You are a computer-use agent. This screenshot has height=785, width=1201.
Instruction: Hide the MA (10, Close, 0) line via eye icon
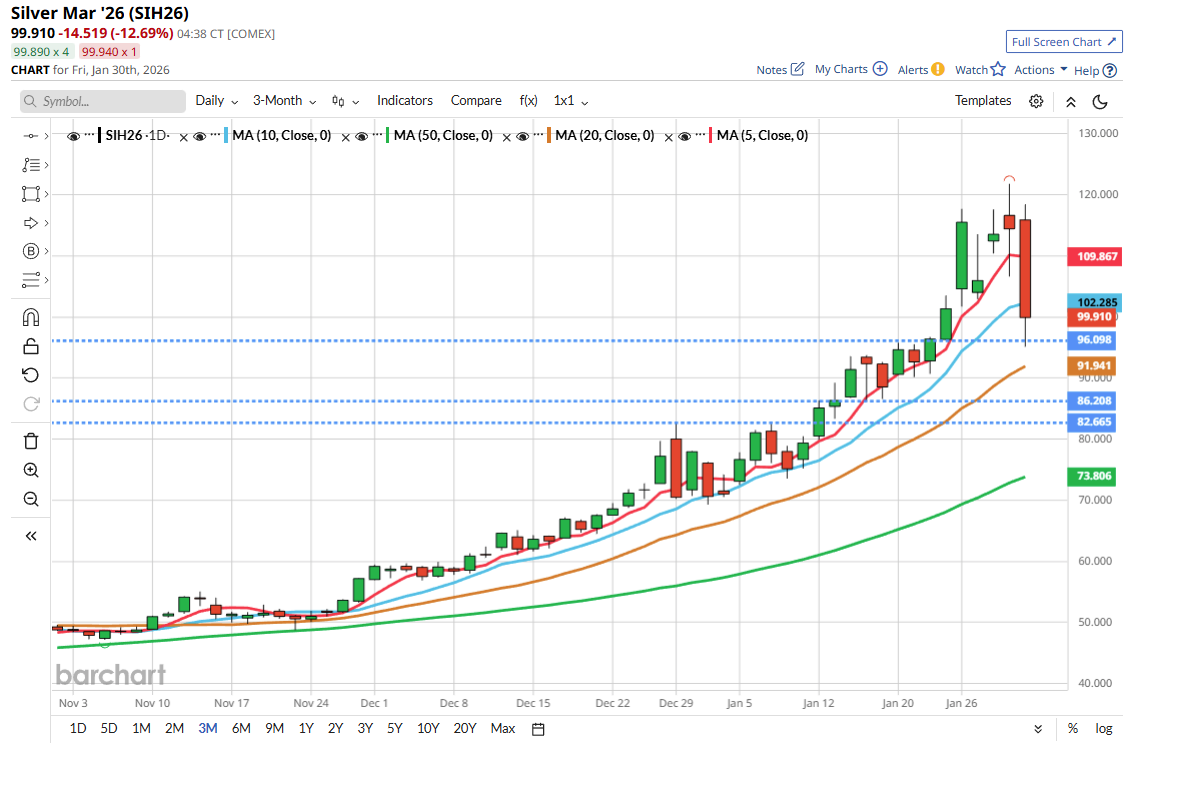point(200,136)
